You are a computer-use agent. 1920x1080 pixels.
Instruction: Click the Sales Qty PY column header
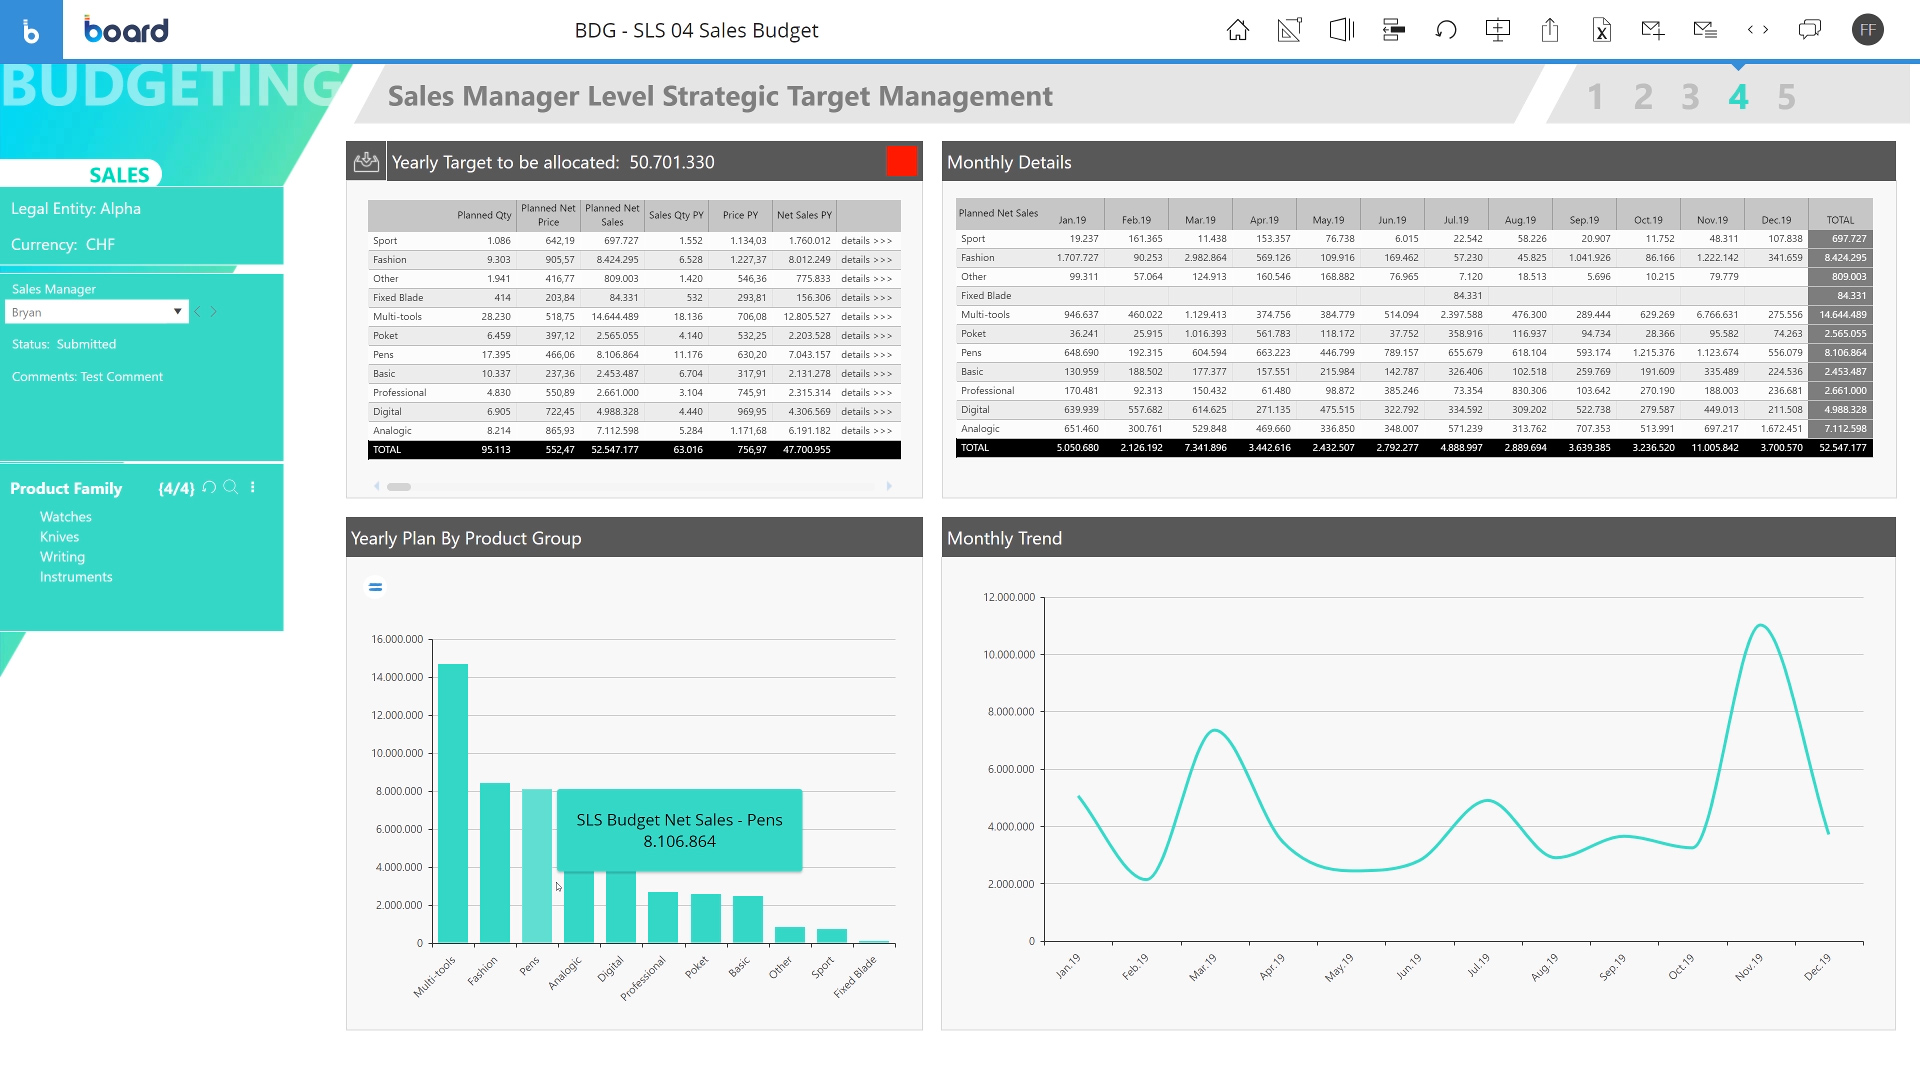coord(676,215)
